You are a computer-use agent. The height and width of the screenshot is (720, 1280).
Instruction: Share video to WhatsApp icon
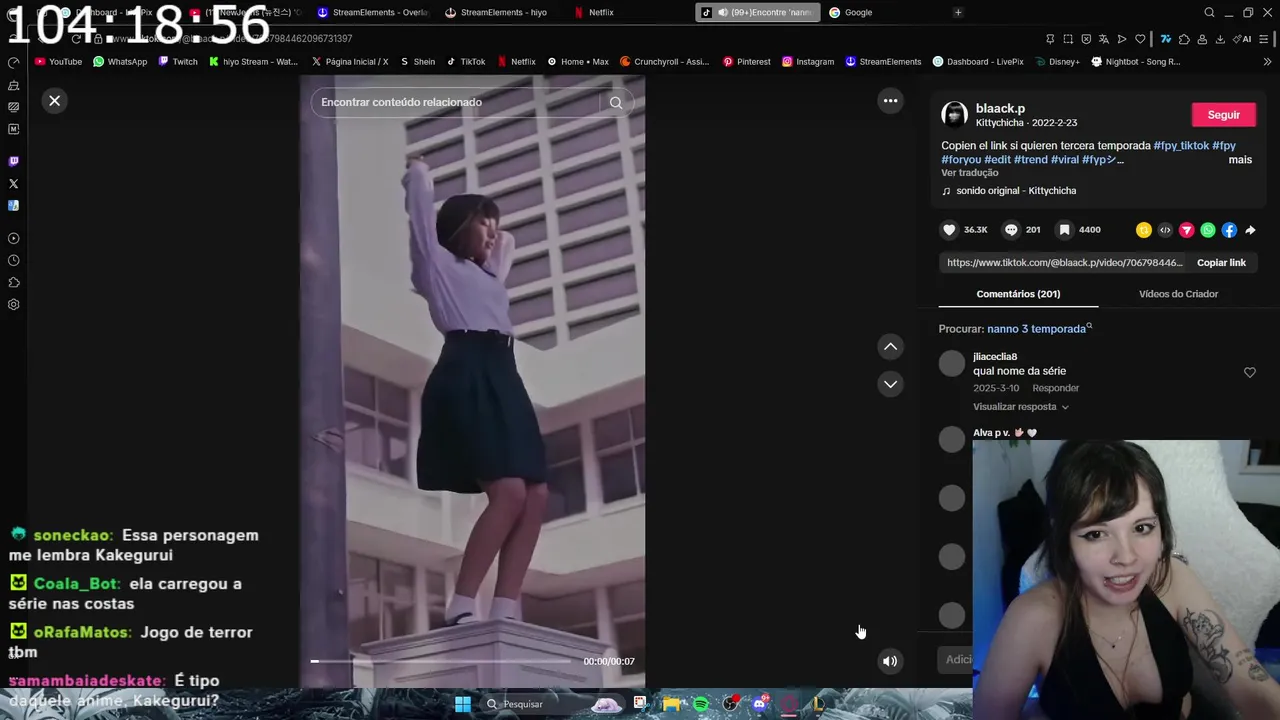click(1208, 230)
